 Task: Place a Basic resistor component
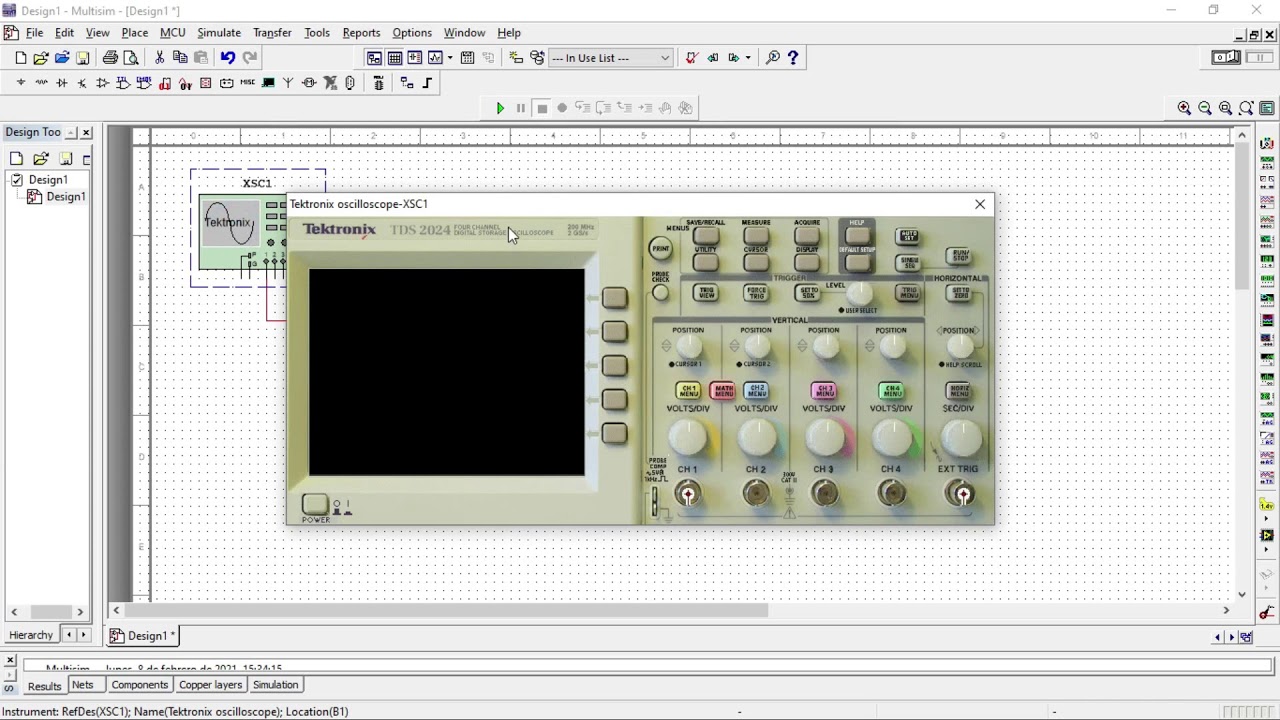41,83
